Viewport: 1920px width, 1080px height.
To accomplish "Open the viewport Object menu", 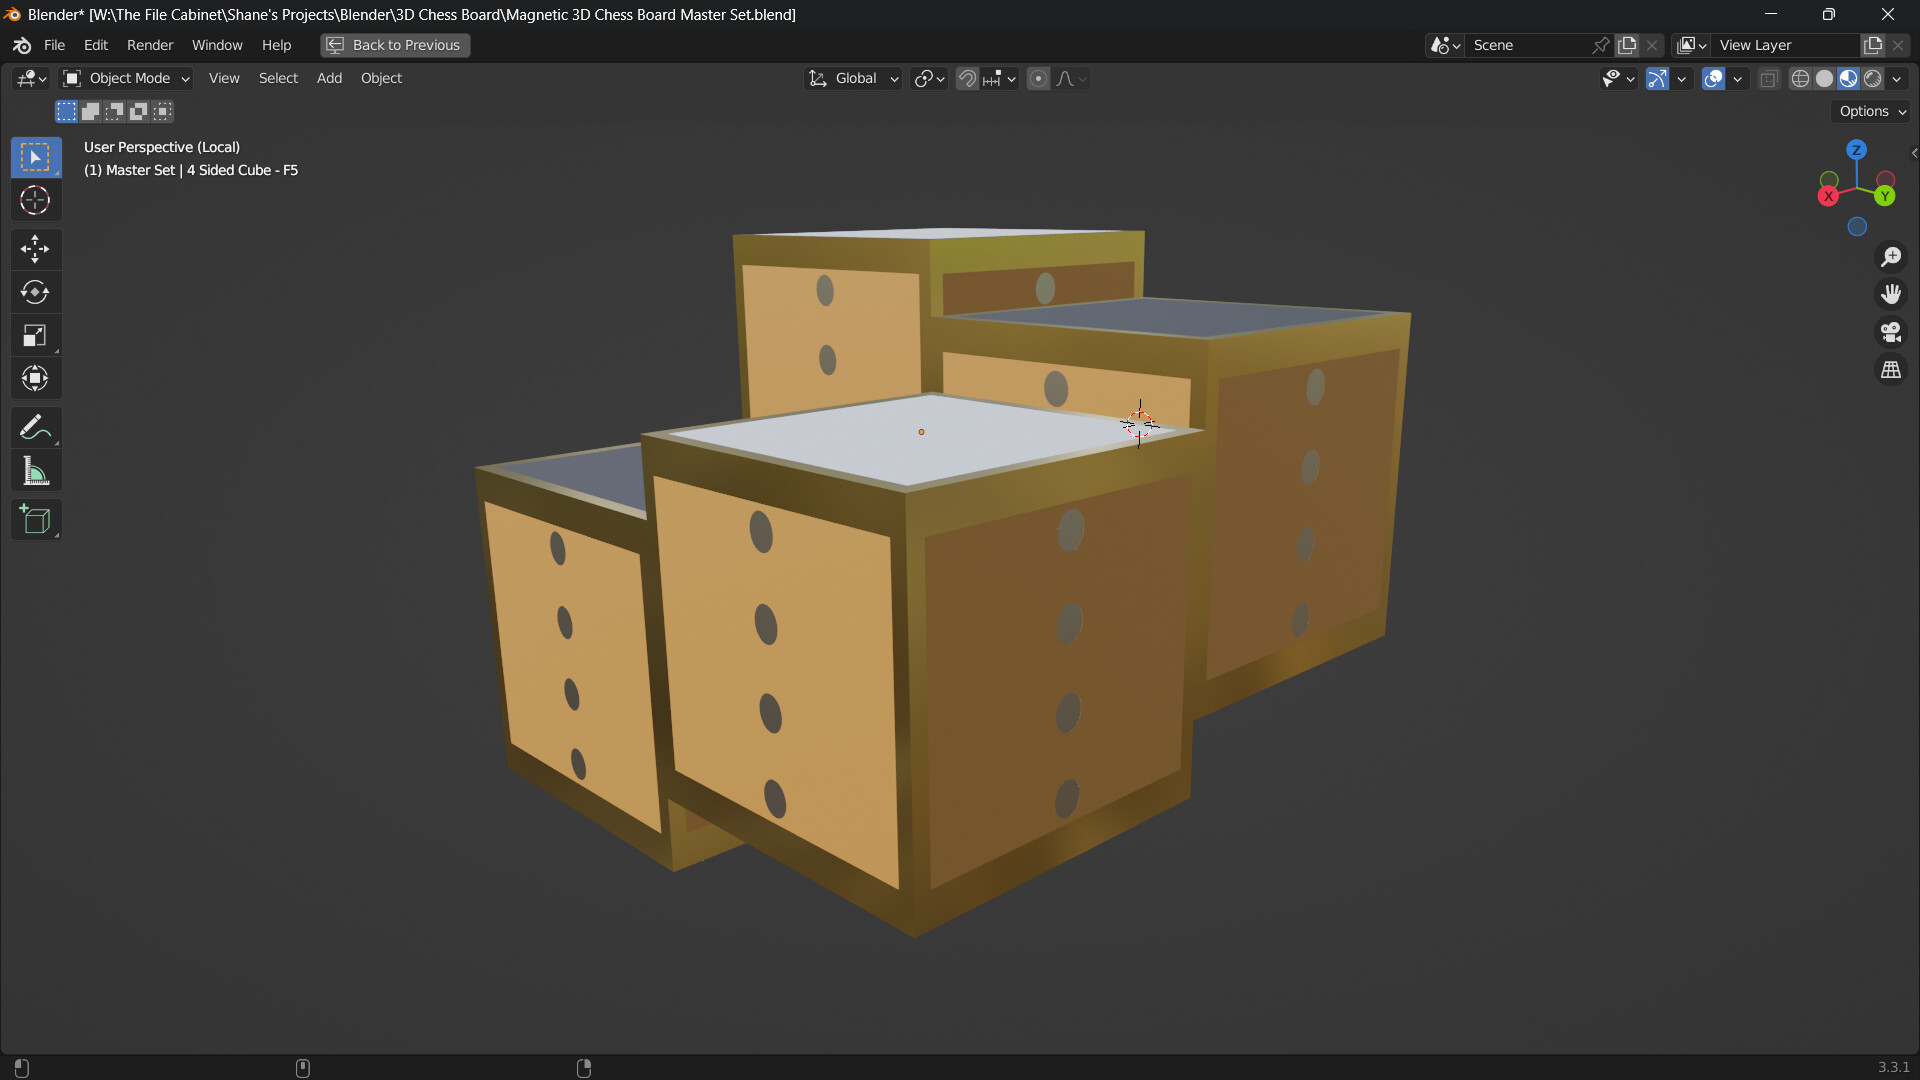I will (x=381, y=78).
